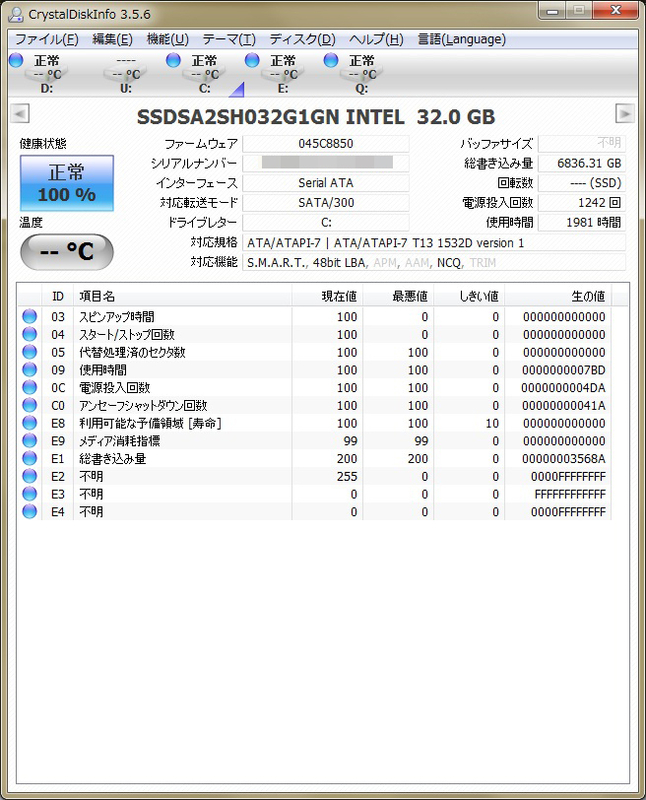
Task: Click status orb for スタート/ストップ回数 row
Action: [30, 334]
